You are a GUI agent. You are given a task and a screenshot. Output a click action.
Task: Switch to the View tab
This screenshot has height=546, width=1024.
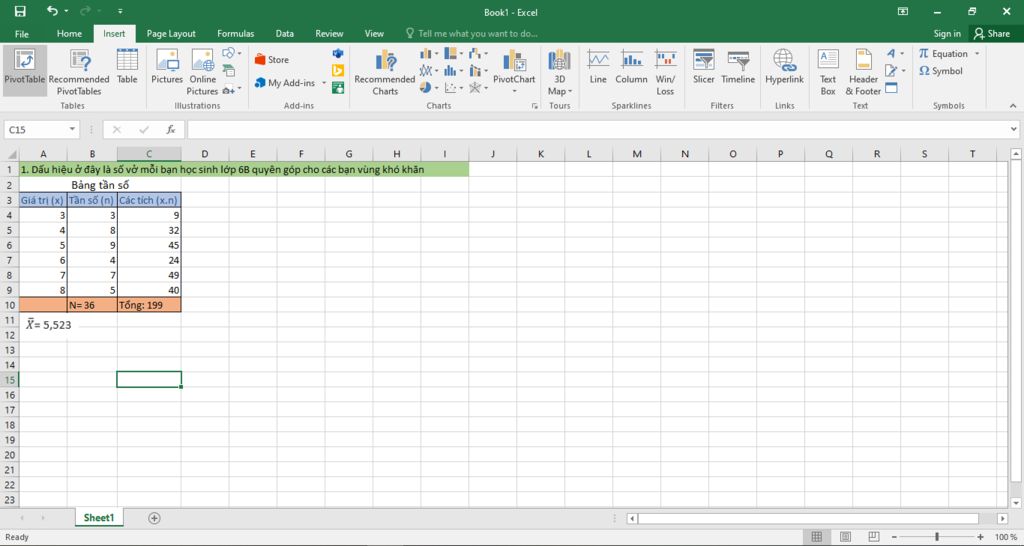[x=374, y=33]
